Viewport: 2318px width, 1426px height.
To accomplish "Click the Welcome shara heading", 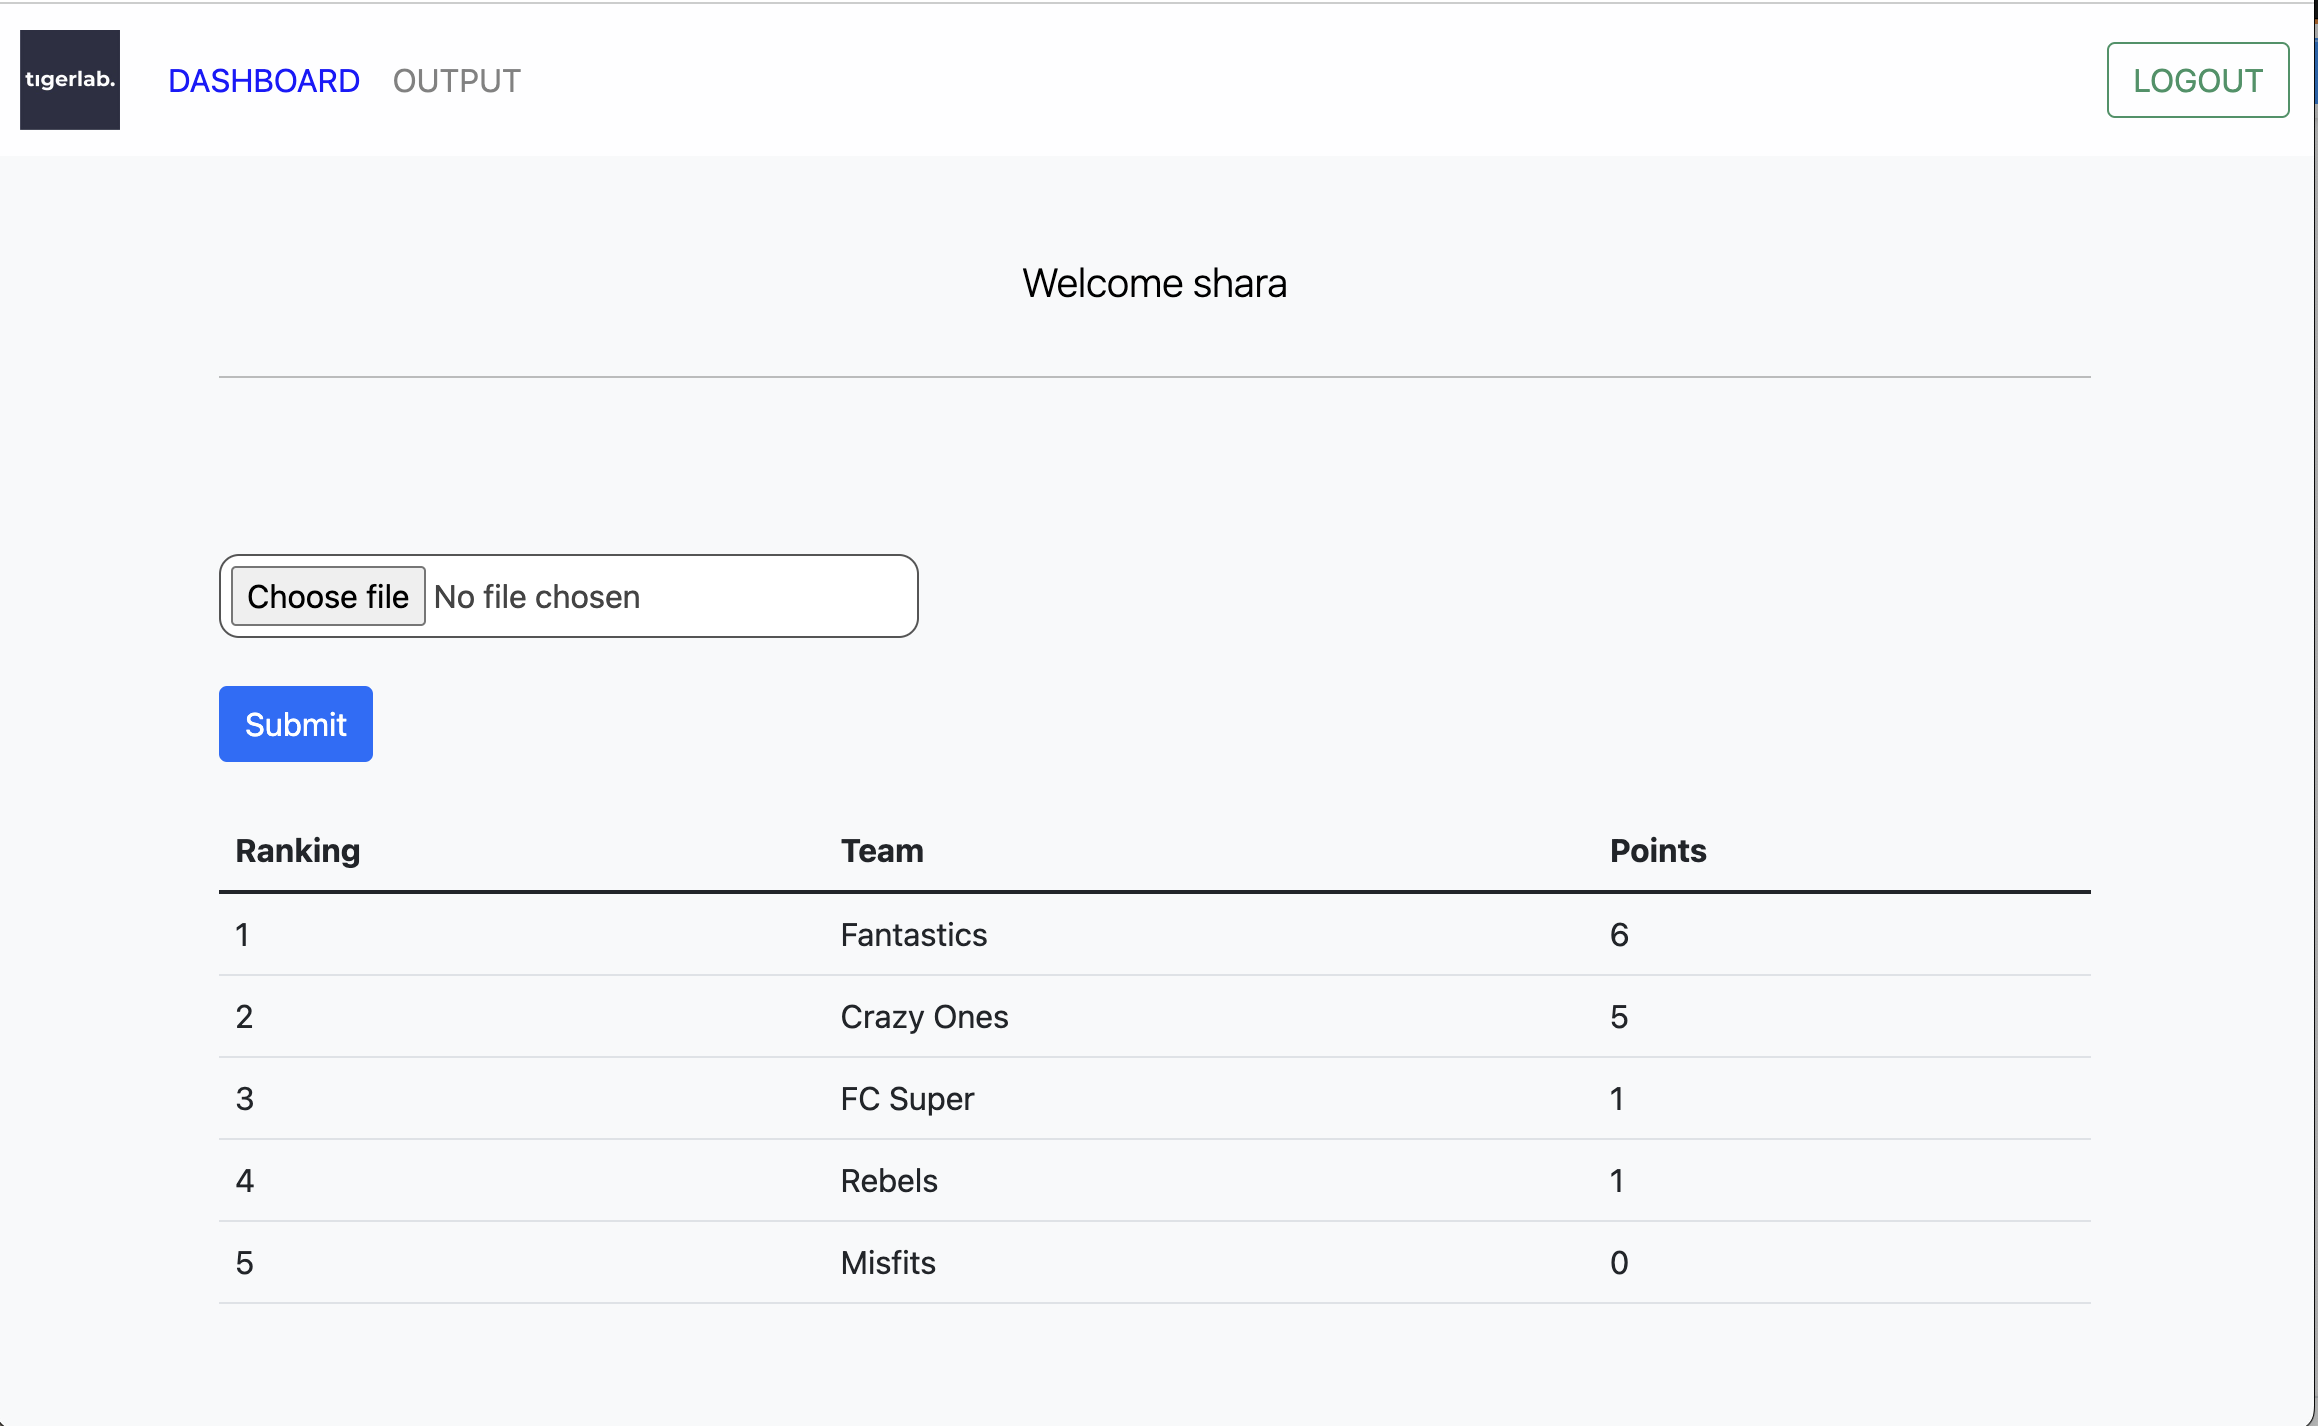I will pos(1154,284).
